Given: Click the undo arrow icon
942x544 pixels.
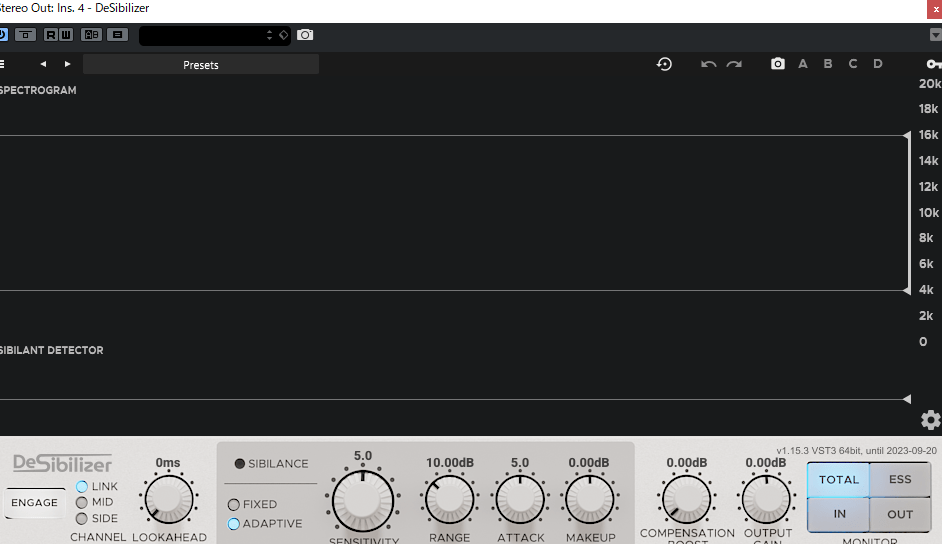Looking at the screenshot, I should coord(708,64).
